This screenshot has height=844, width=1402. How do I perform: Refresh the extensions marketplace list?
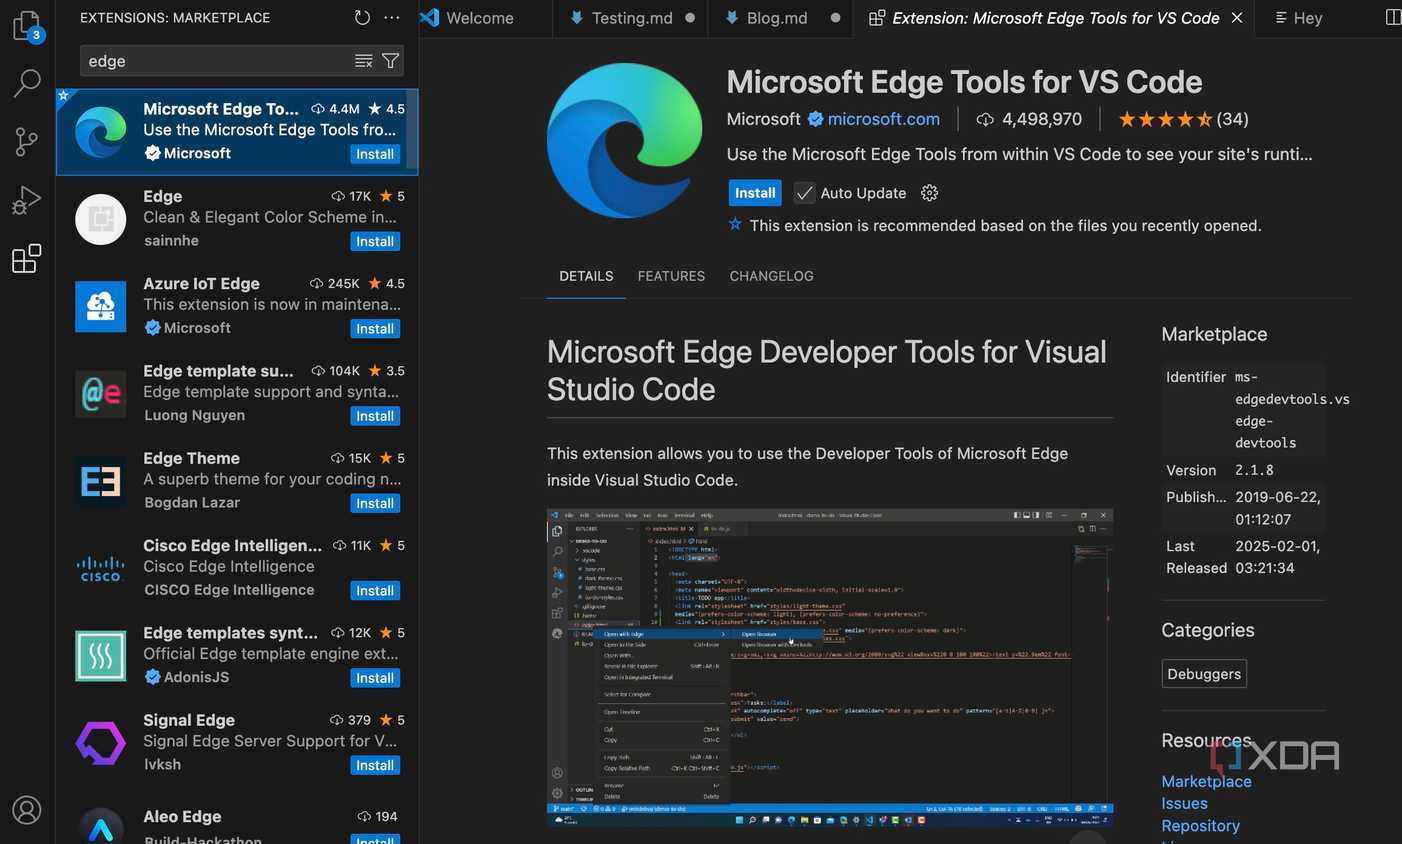362,18
